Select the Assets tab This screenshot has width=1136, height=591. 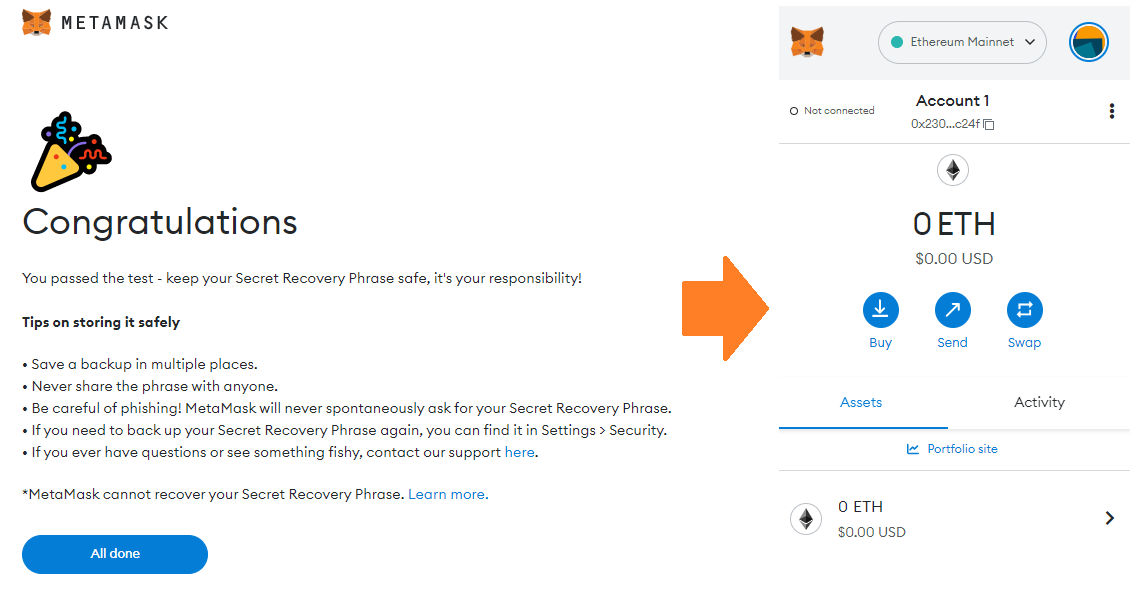click(861, 402)
